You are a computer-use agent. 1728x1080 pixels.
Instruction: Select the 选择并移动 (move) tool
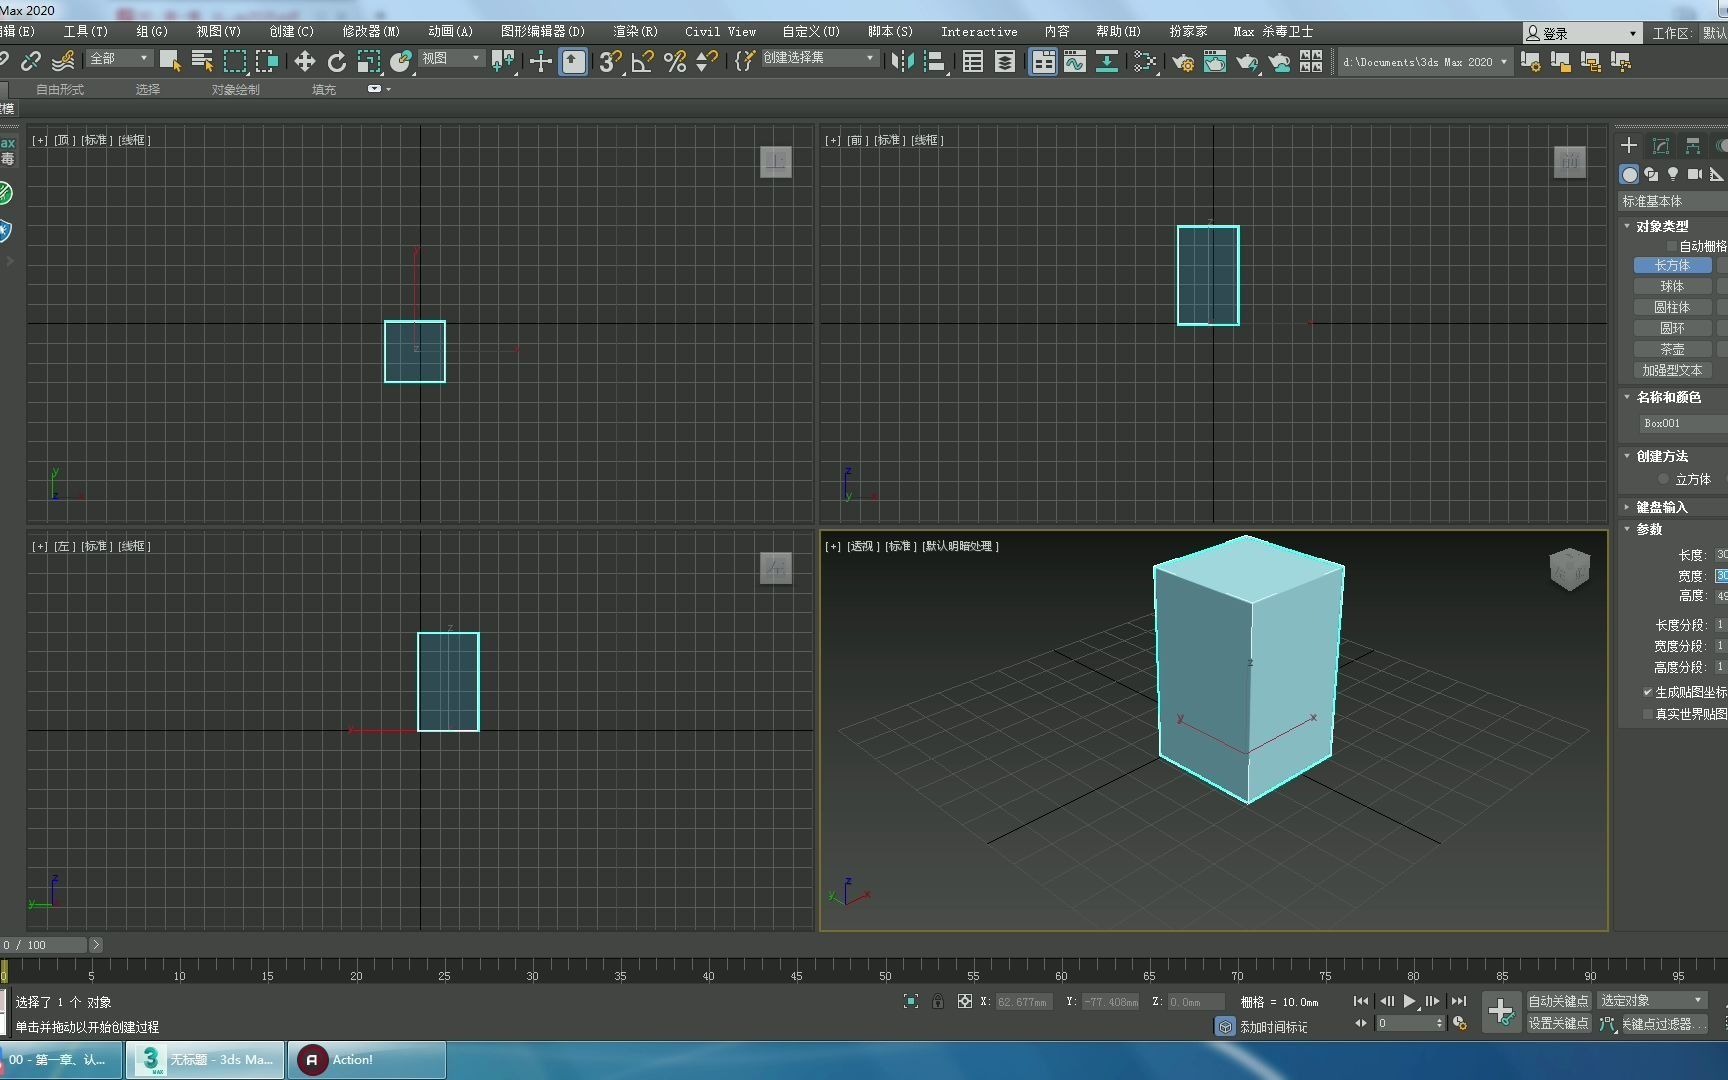(305, 61)
